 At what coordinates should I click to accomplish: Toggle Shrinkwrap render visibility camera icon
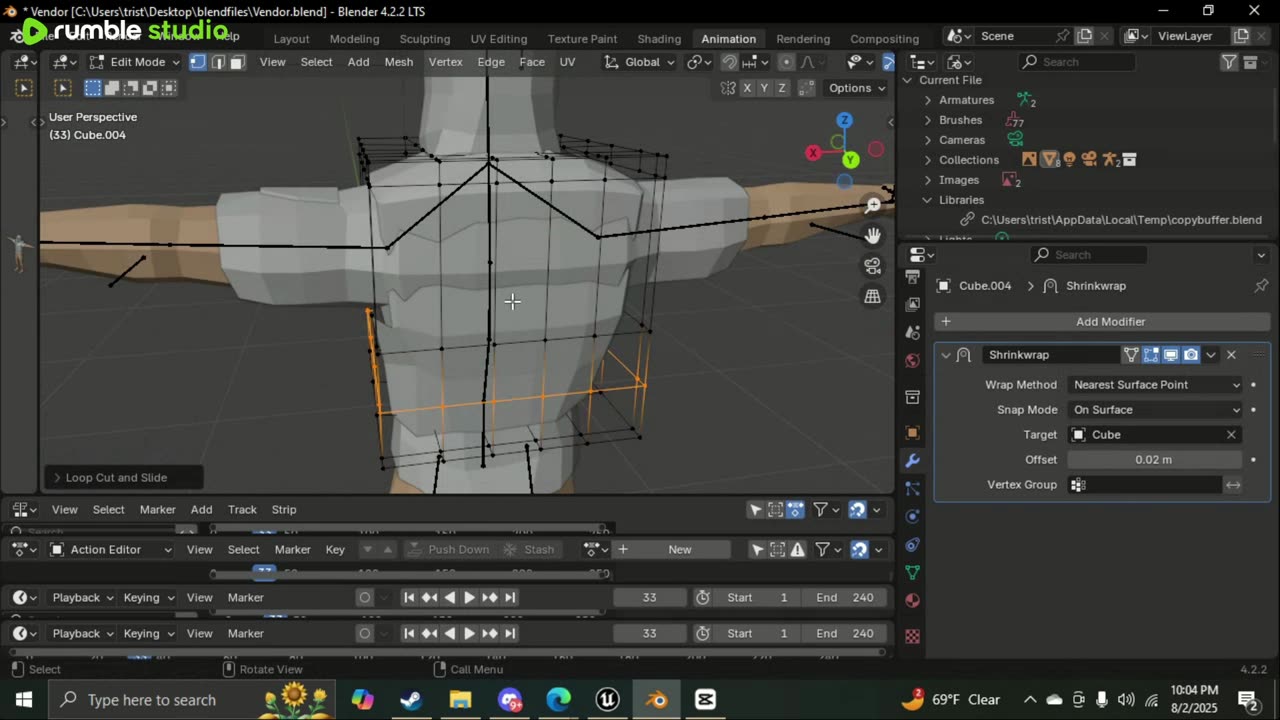click(1191, 355)
